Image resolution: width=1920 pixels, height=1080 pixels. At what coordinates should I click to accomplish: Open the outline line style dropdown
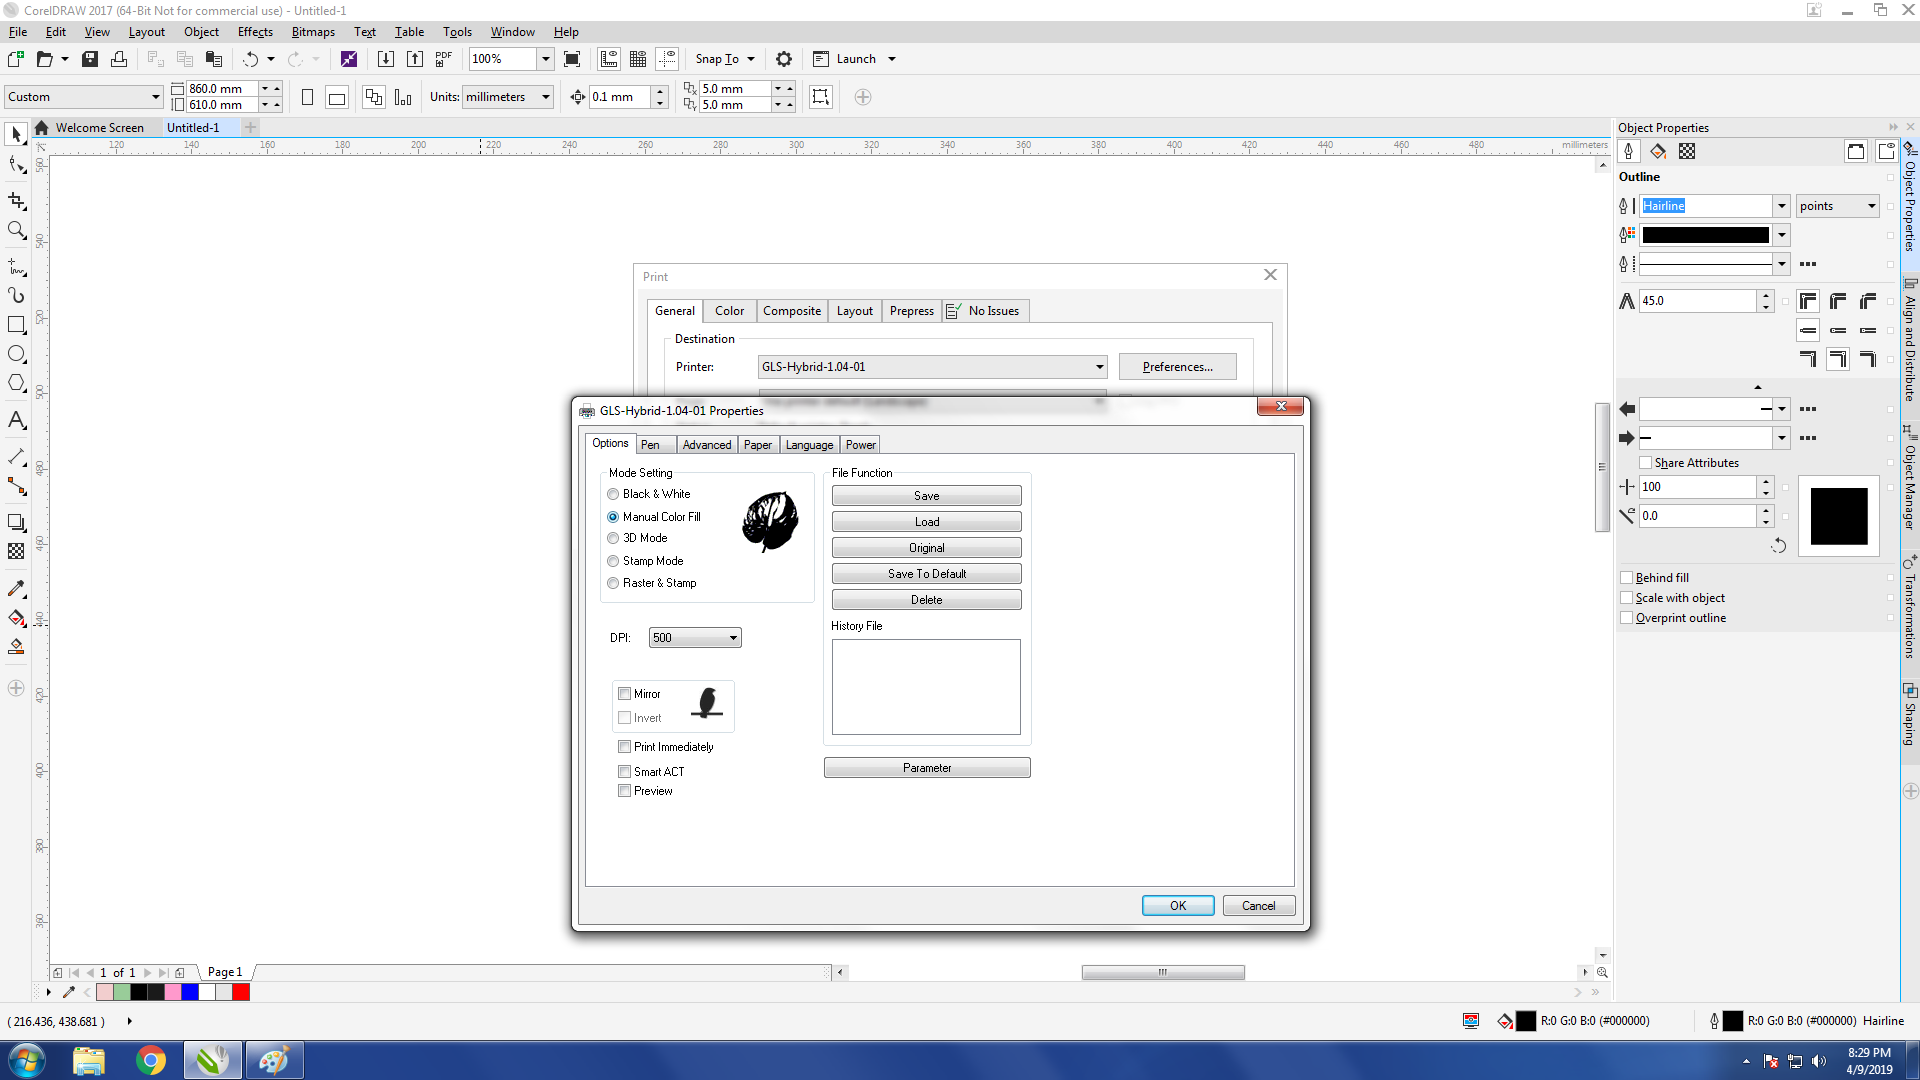coord(1781,264)
